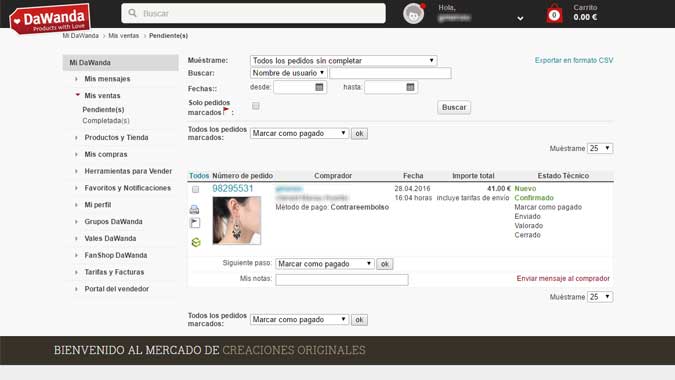Open order number 98295531 link
Image resolution: width=675 pixels, height=380 pixels.
233,188
